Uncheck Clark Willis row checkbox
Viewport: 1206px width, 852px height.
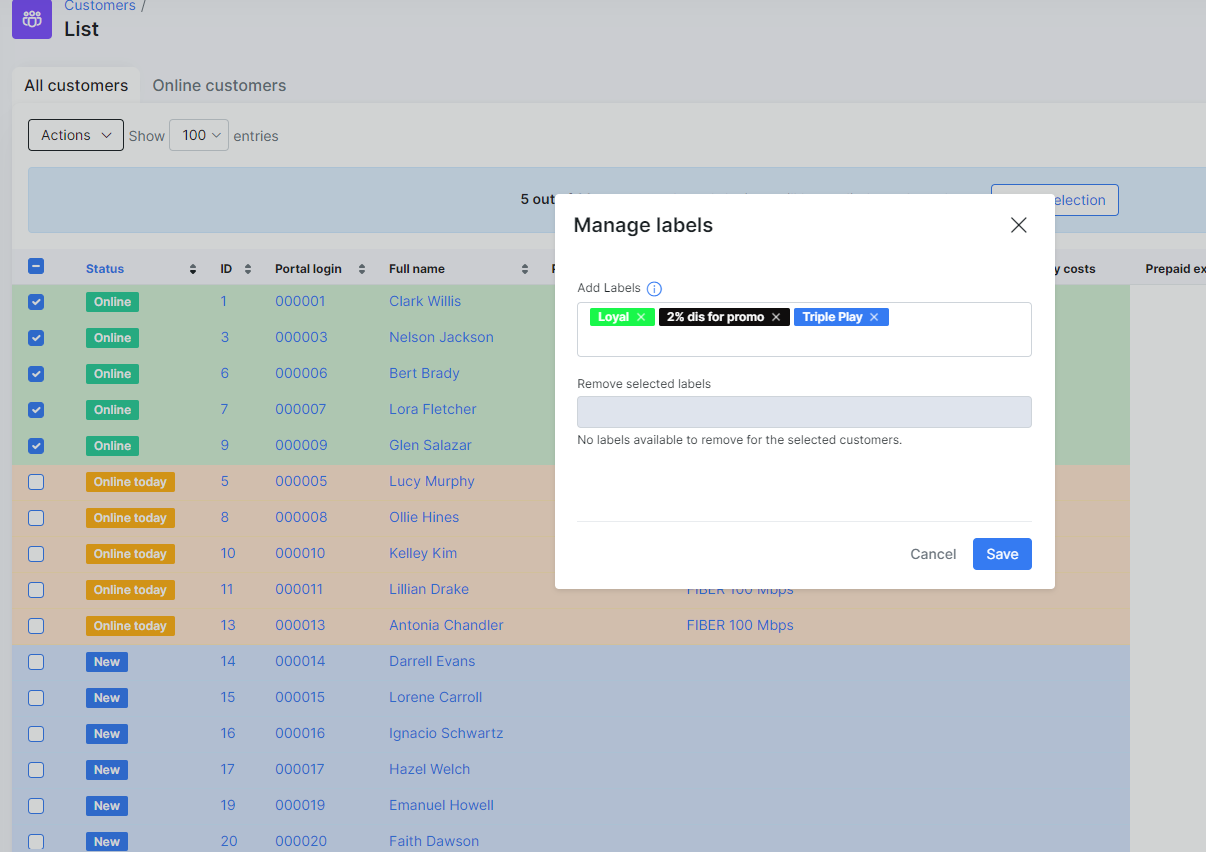(36, 302)
